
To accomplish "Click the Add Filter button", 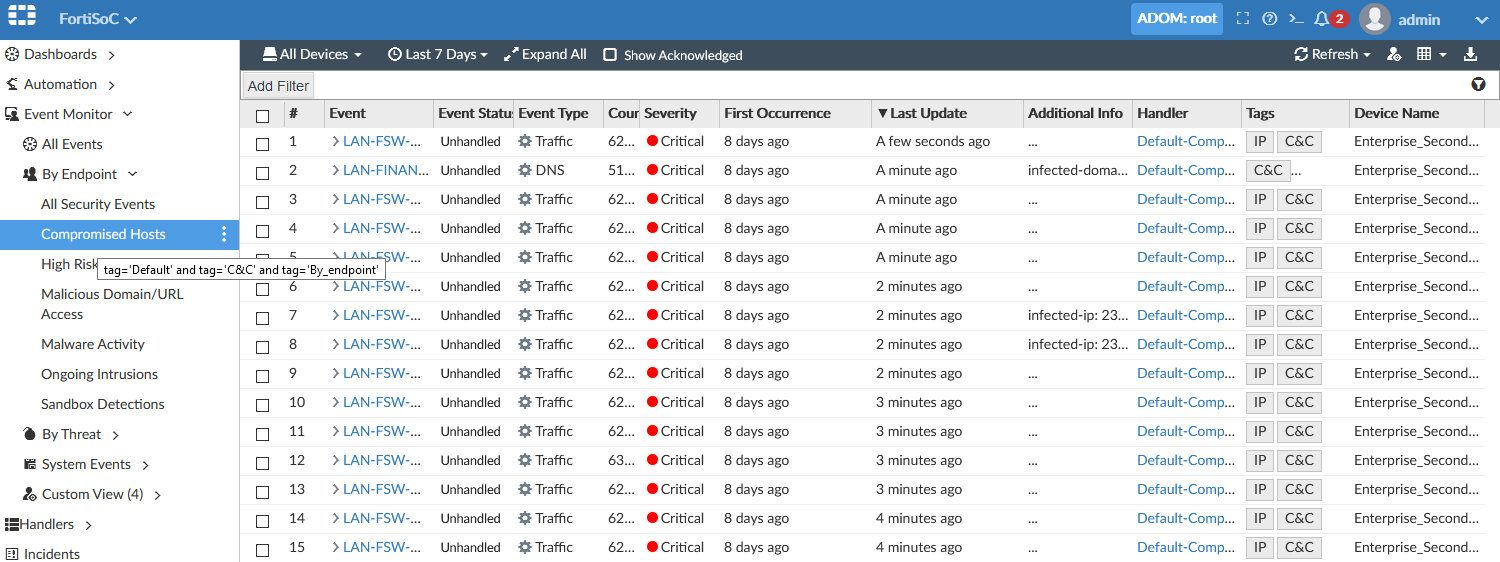I will point(279,86).
